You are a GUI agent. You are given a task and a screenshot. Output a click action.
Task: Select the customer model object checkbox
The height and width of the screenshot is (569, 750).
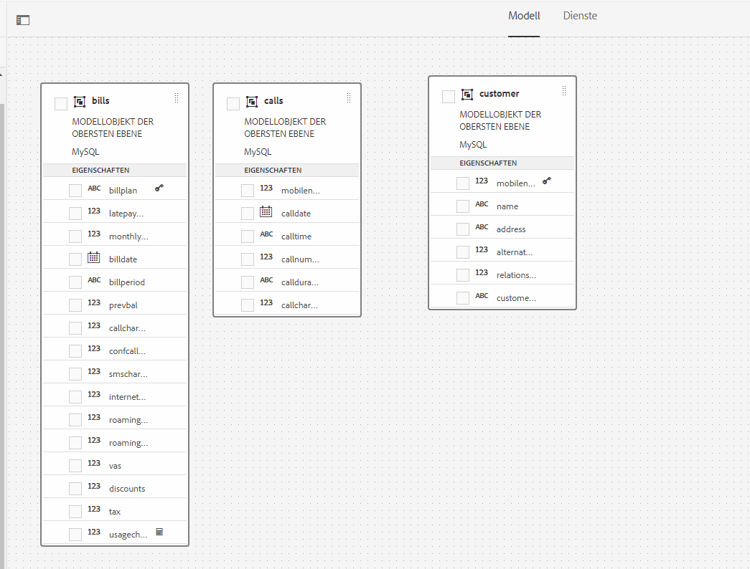(448, 96)
